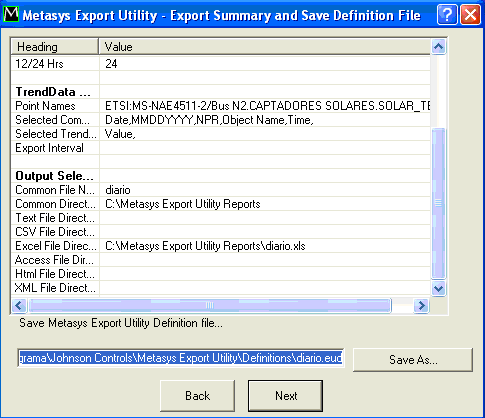485x418 pixels.
Task: Select the Excel File Direc... row heading
Action: coord(56,246)
